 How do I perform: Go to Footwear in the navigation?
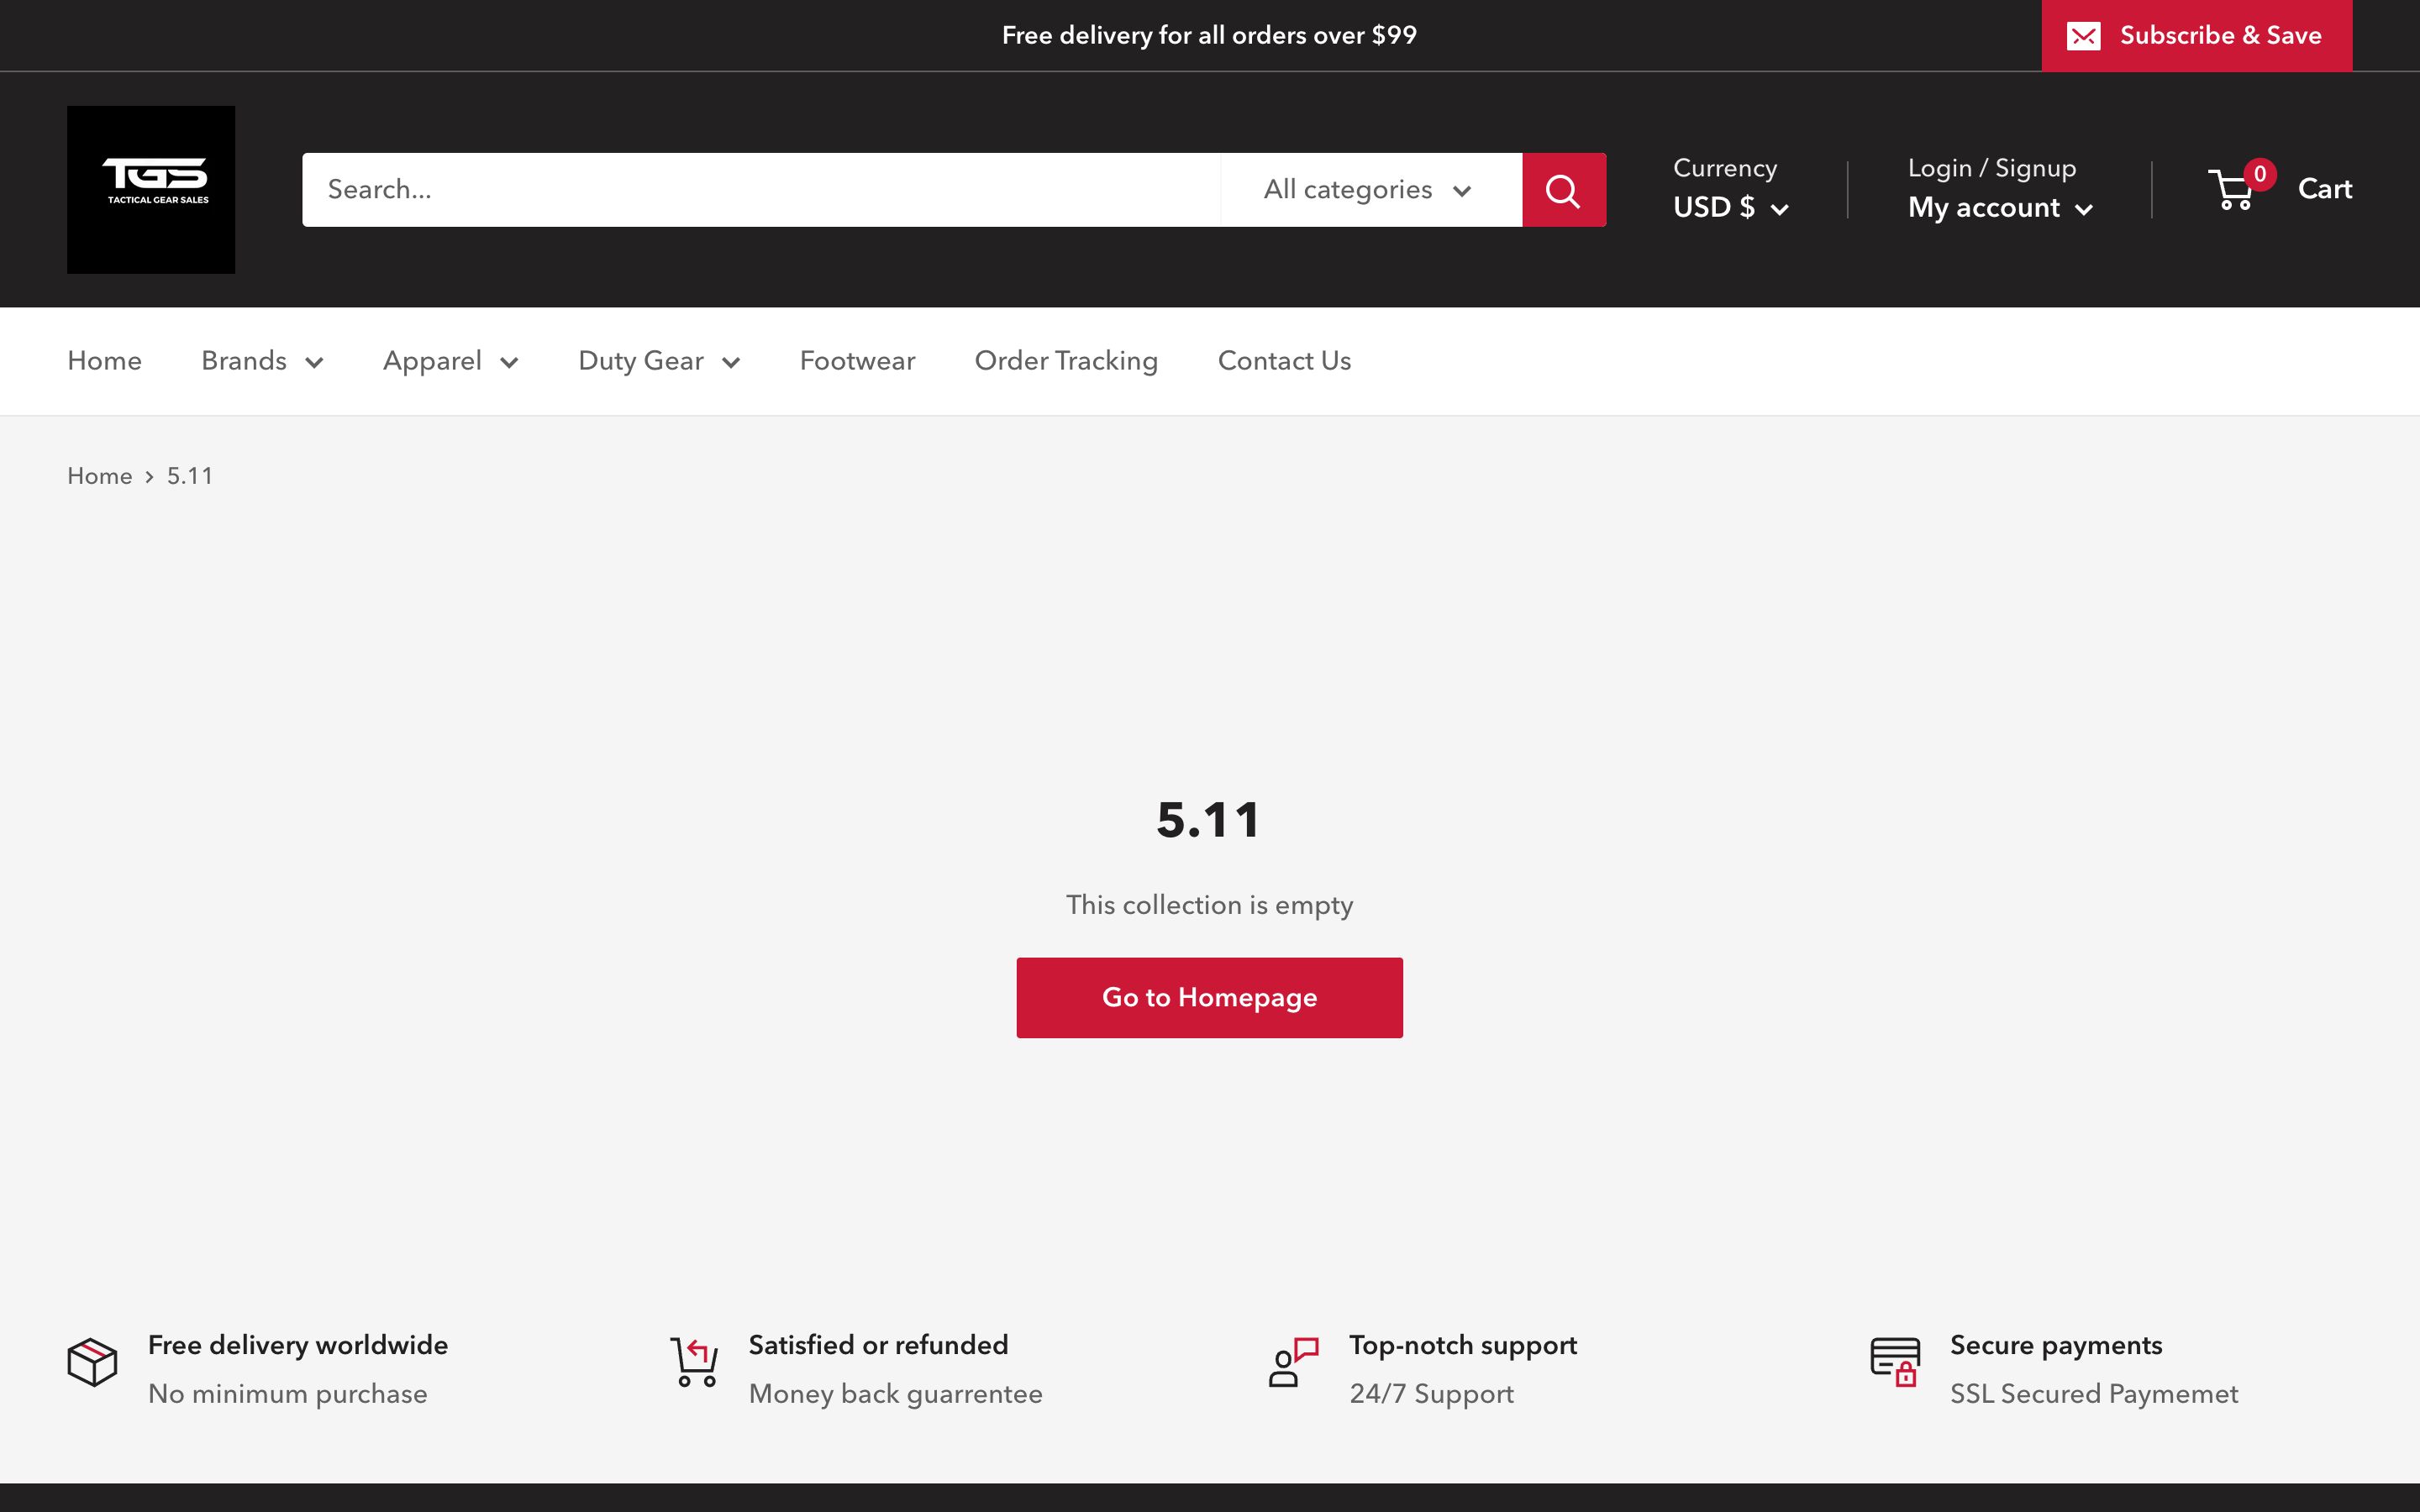(x=857, y=361)
